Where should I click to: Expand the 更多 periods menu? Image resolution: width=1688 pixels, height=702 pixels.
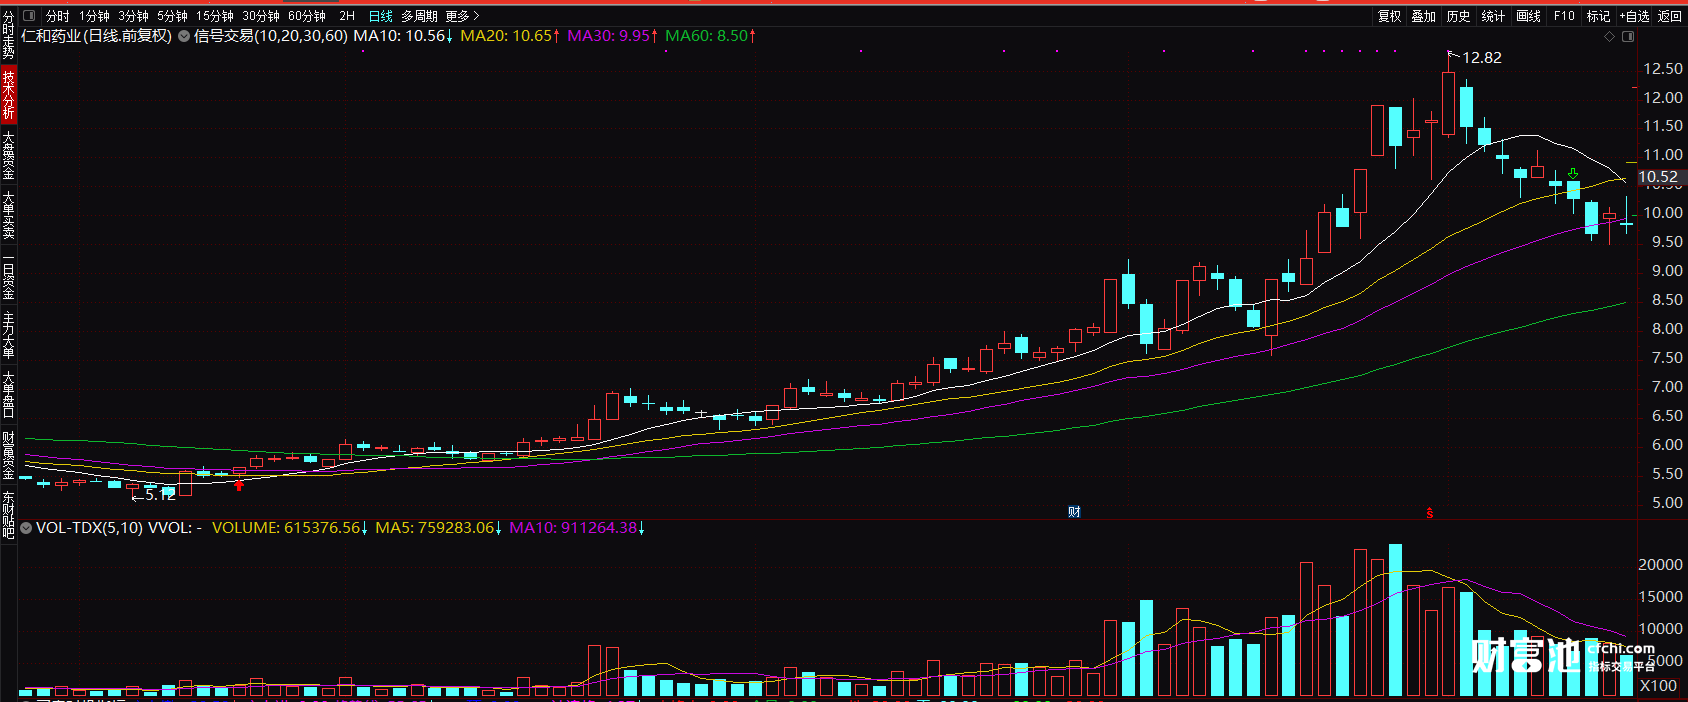point(462,16)
